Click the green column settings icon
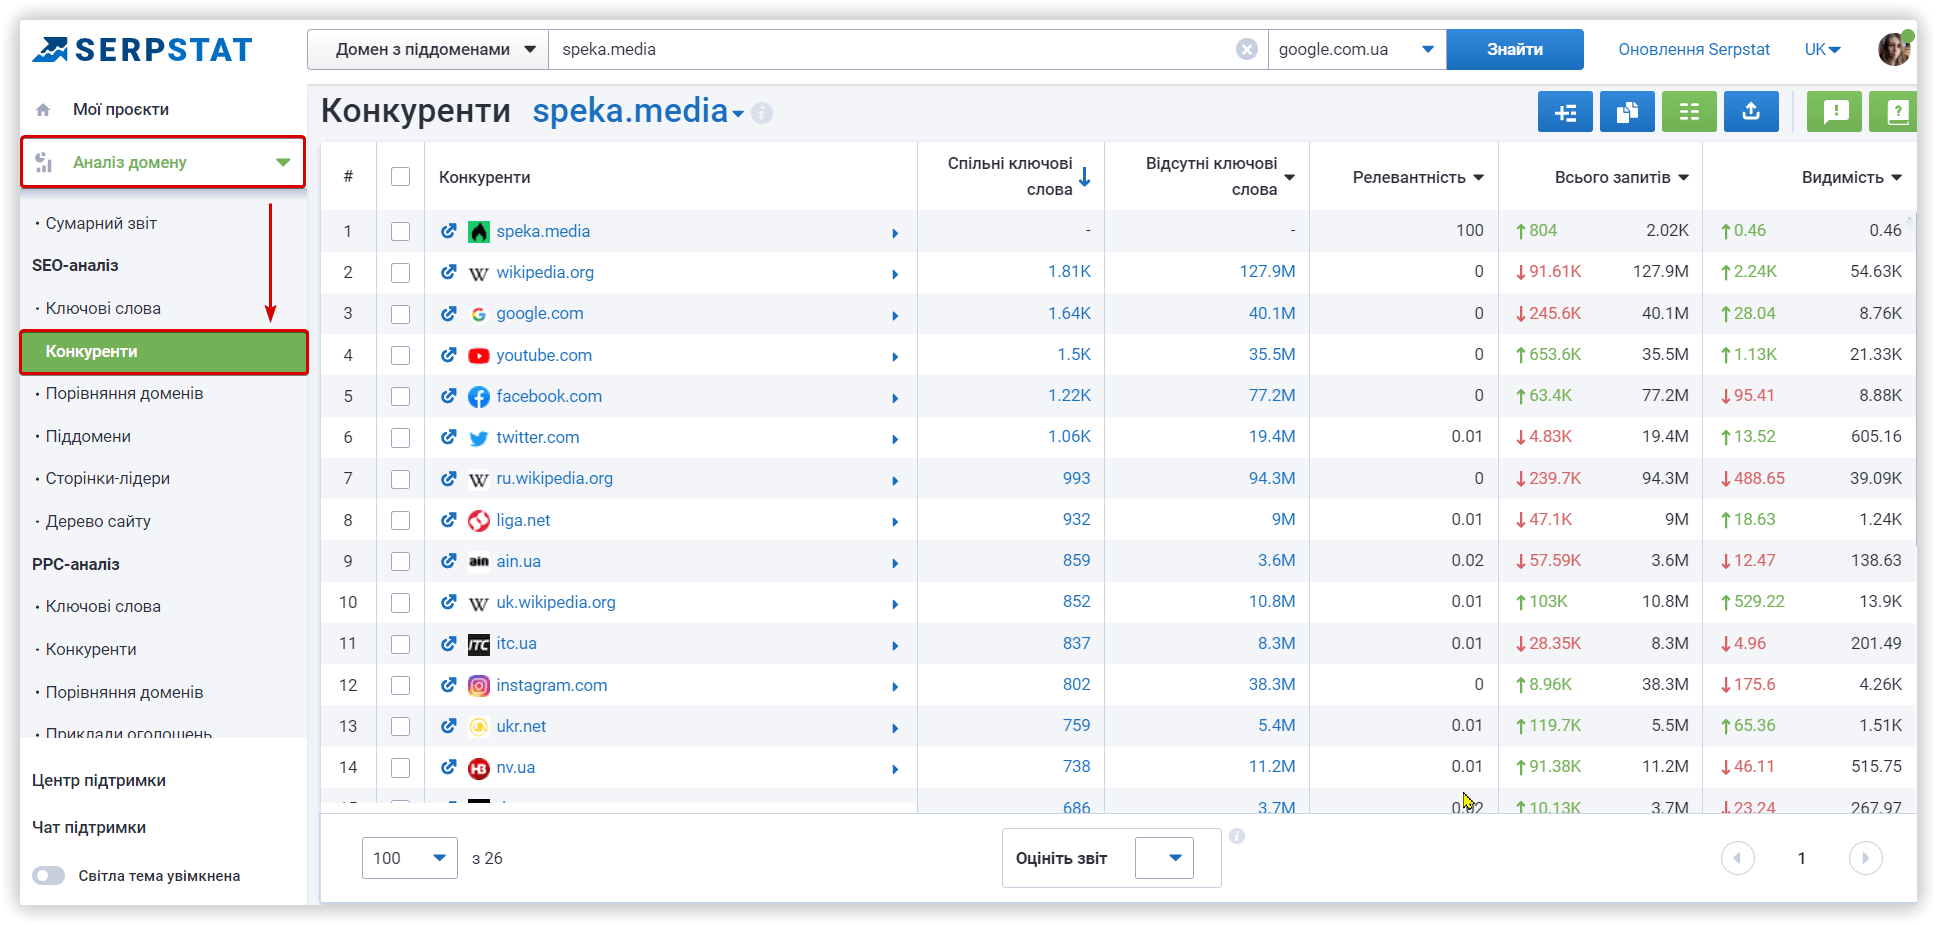Viewport: 1937px width, 925px height. click(1689, 112)
